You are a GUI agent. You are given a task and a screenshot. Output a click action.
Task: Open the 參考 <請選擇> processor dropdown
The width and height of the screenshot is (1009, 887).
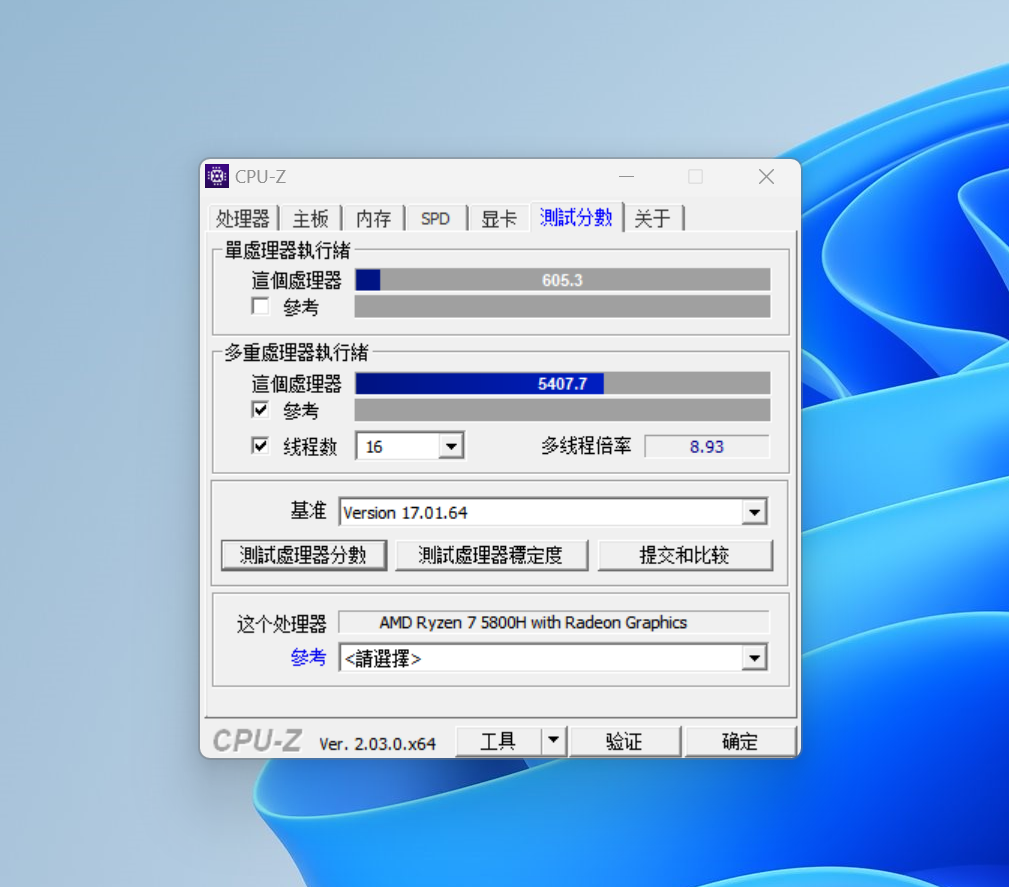754,658
